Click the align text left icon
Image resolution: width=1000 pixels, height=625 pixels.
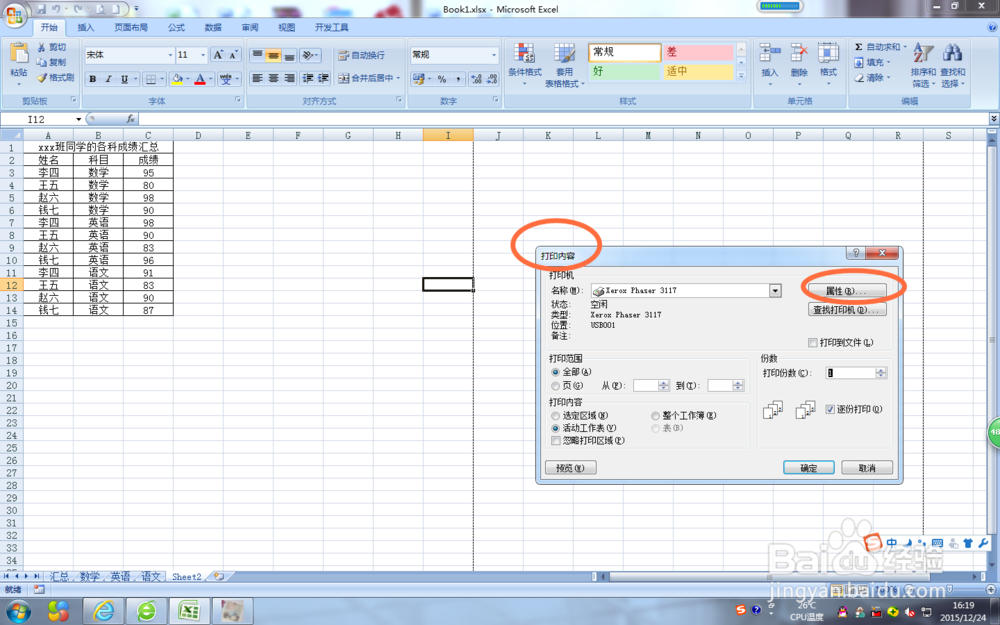click(257, 78)
